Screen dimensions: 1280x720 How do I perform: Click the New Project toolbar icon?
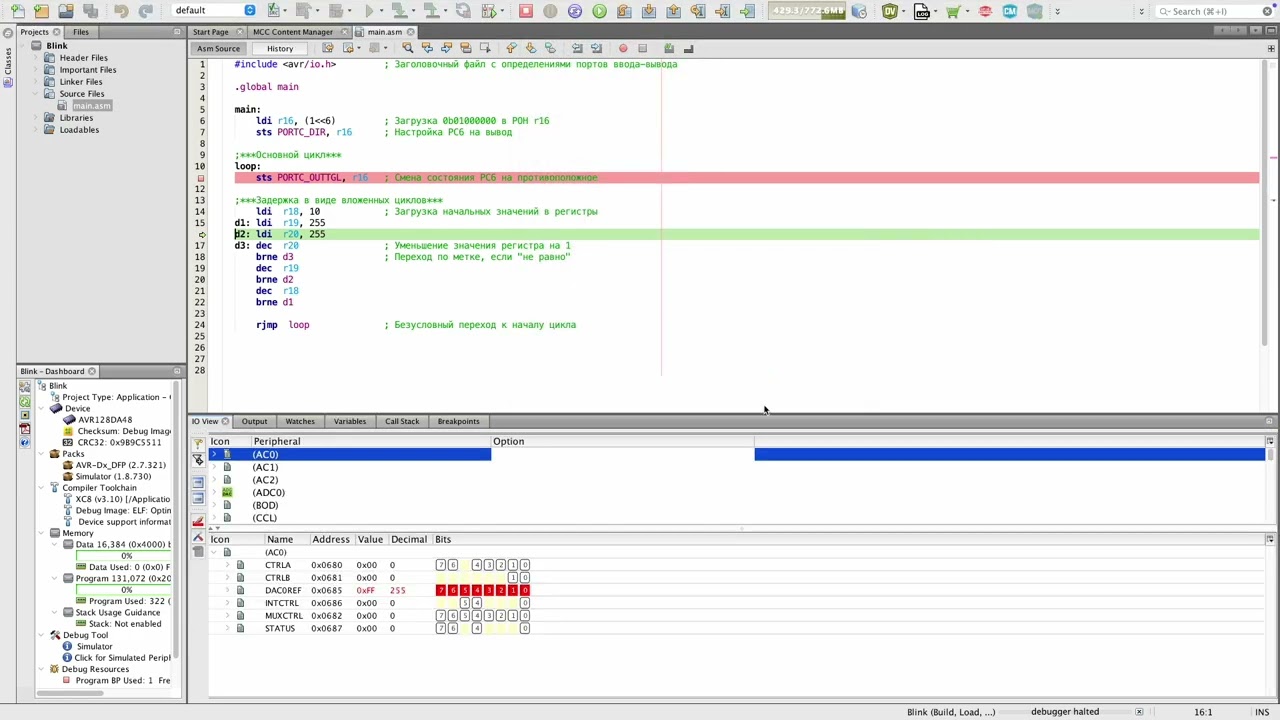(x=41, y=11)
